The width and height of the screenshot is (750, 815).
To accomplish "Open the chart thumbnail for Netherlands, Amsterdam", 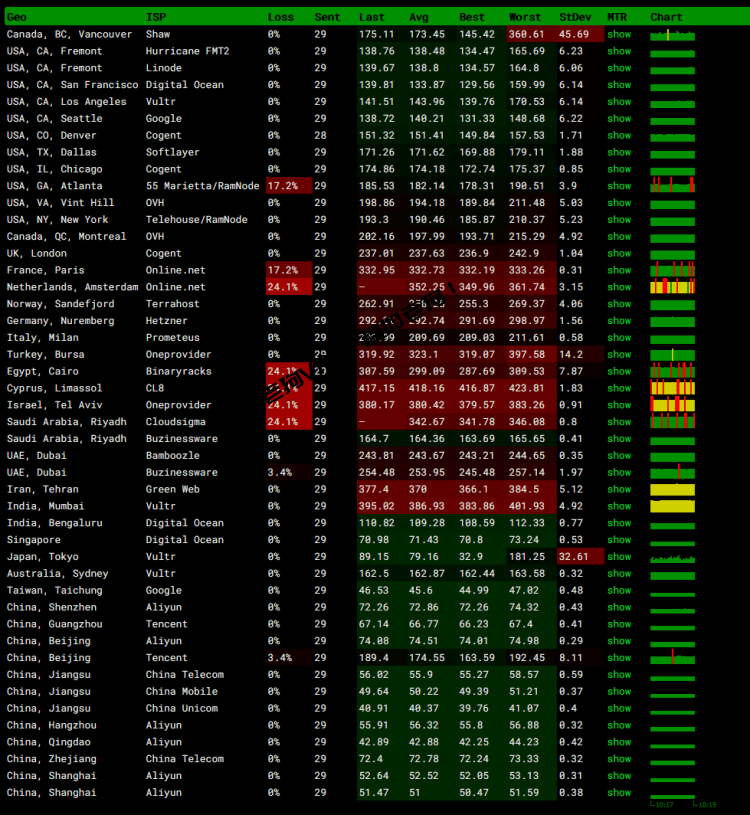I will point(673,286).
